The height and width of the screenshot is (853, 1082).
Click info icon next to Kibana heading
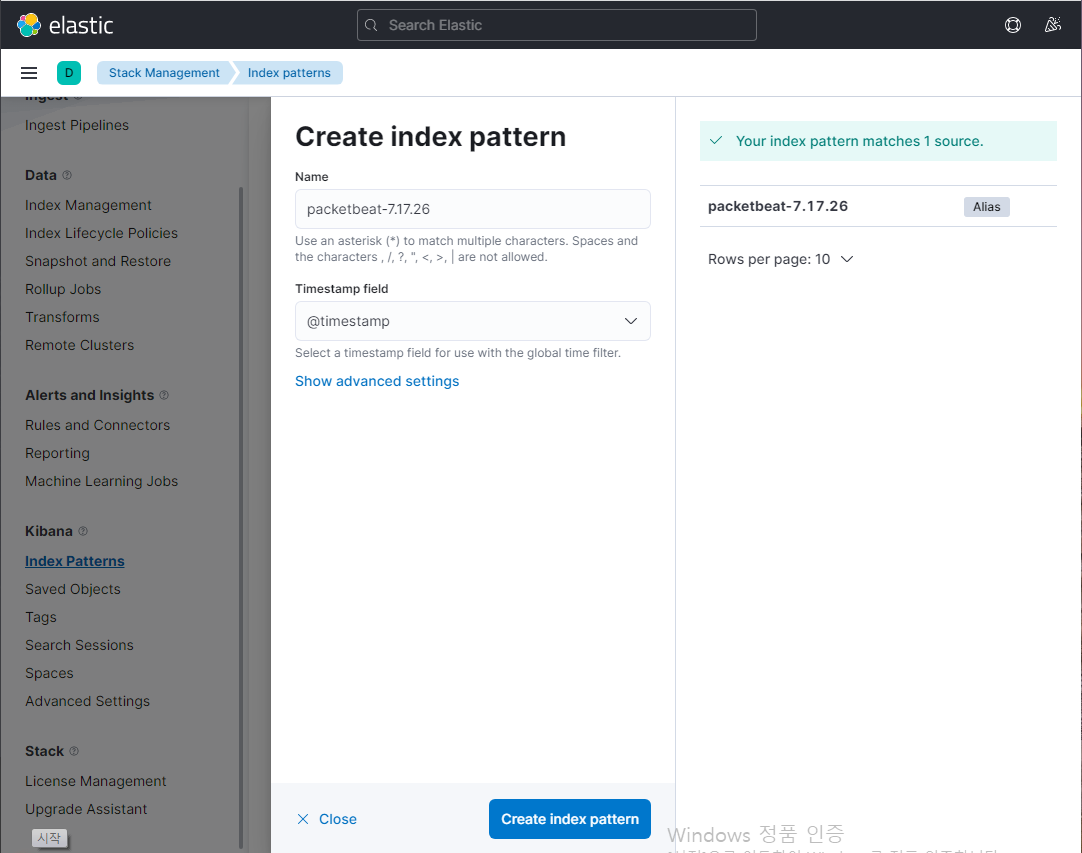click(x=83, y=531)
